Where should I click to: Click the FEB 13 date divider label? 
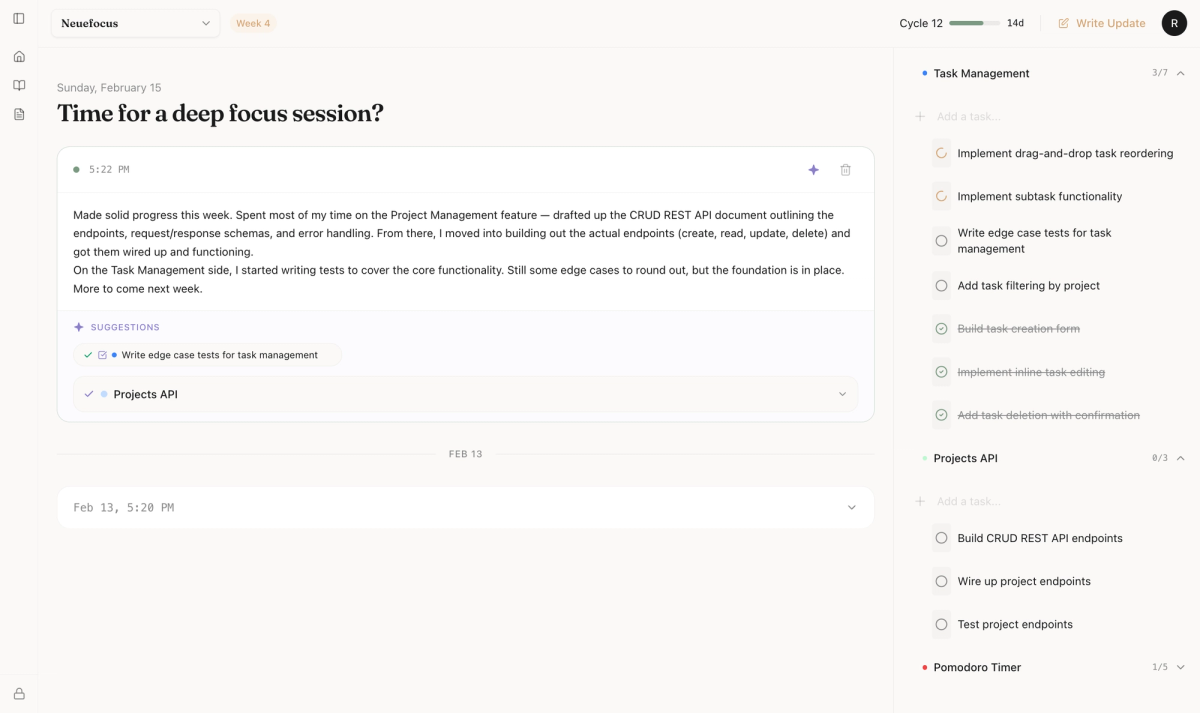pyautogui.click(x=466, y=454)
